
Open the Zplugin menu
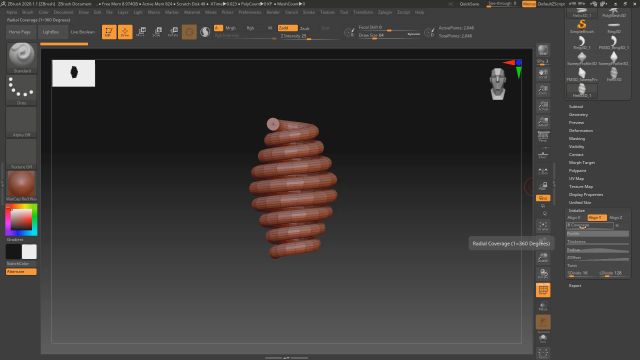tap(385, 12)
